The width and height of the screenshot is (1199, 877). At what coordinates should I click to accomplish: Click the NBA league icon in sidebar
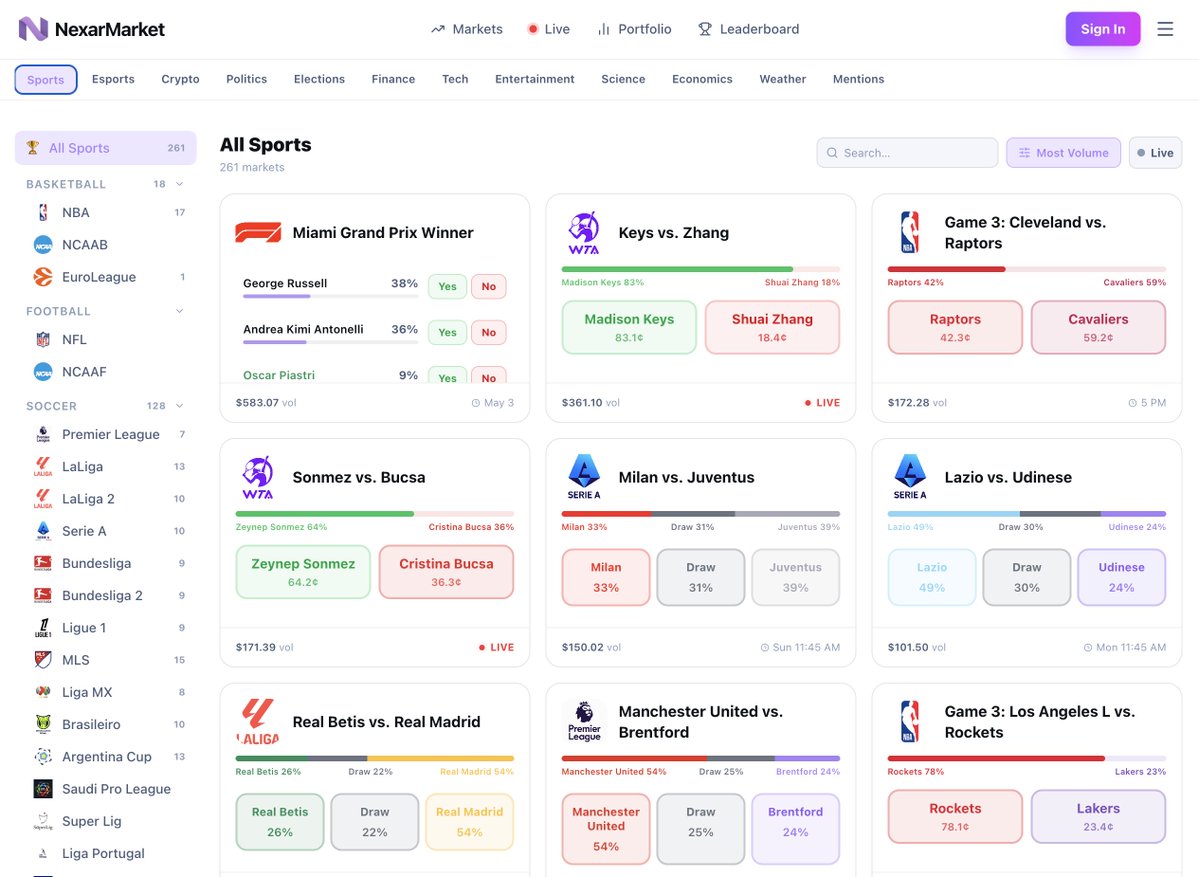click(43, 213)
